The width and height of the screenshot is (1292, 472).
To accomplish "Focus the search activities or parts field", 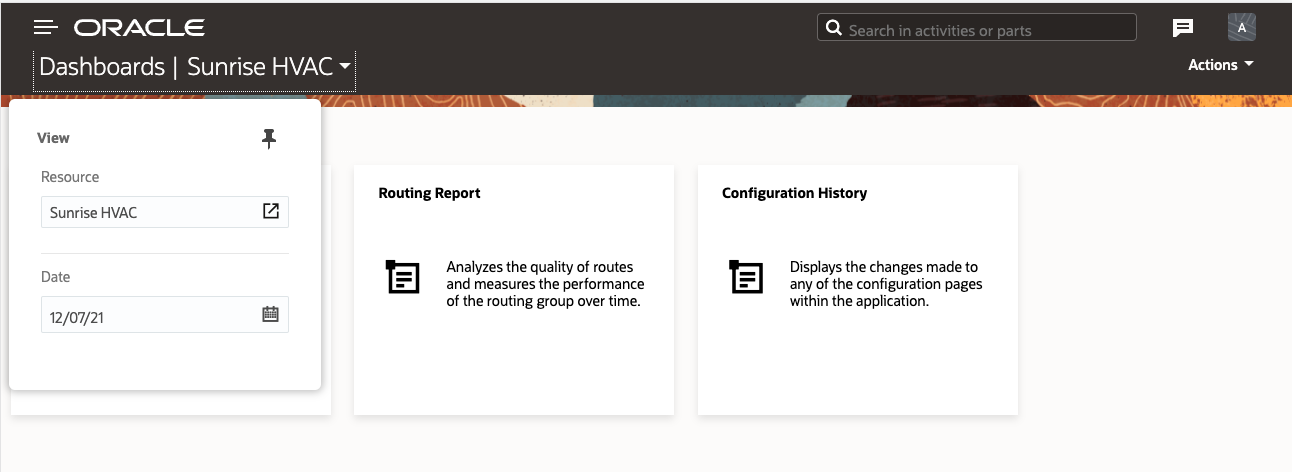I will point(985,28).
